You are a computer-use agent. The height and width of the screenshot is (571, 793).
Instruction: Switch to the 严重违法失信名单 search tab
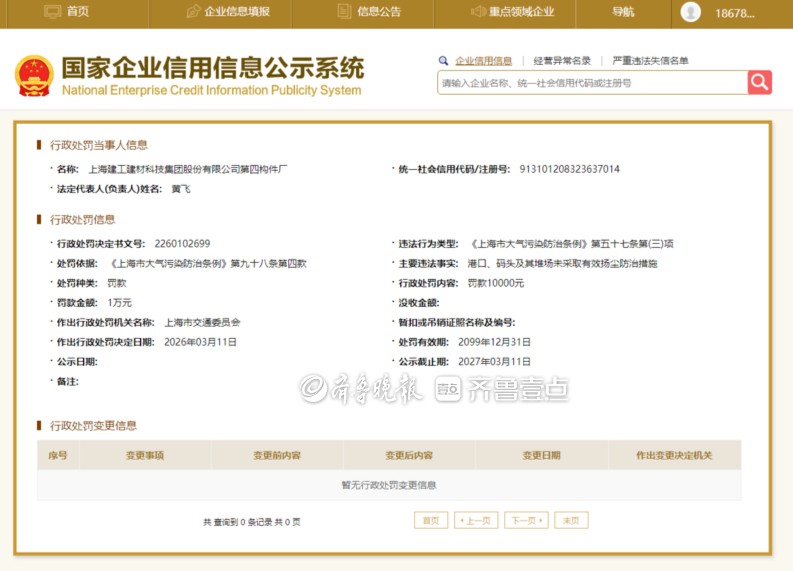[650, 61]
